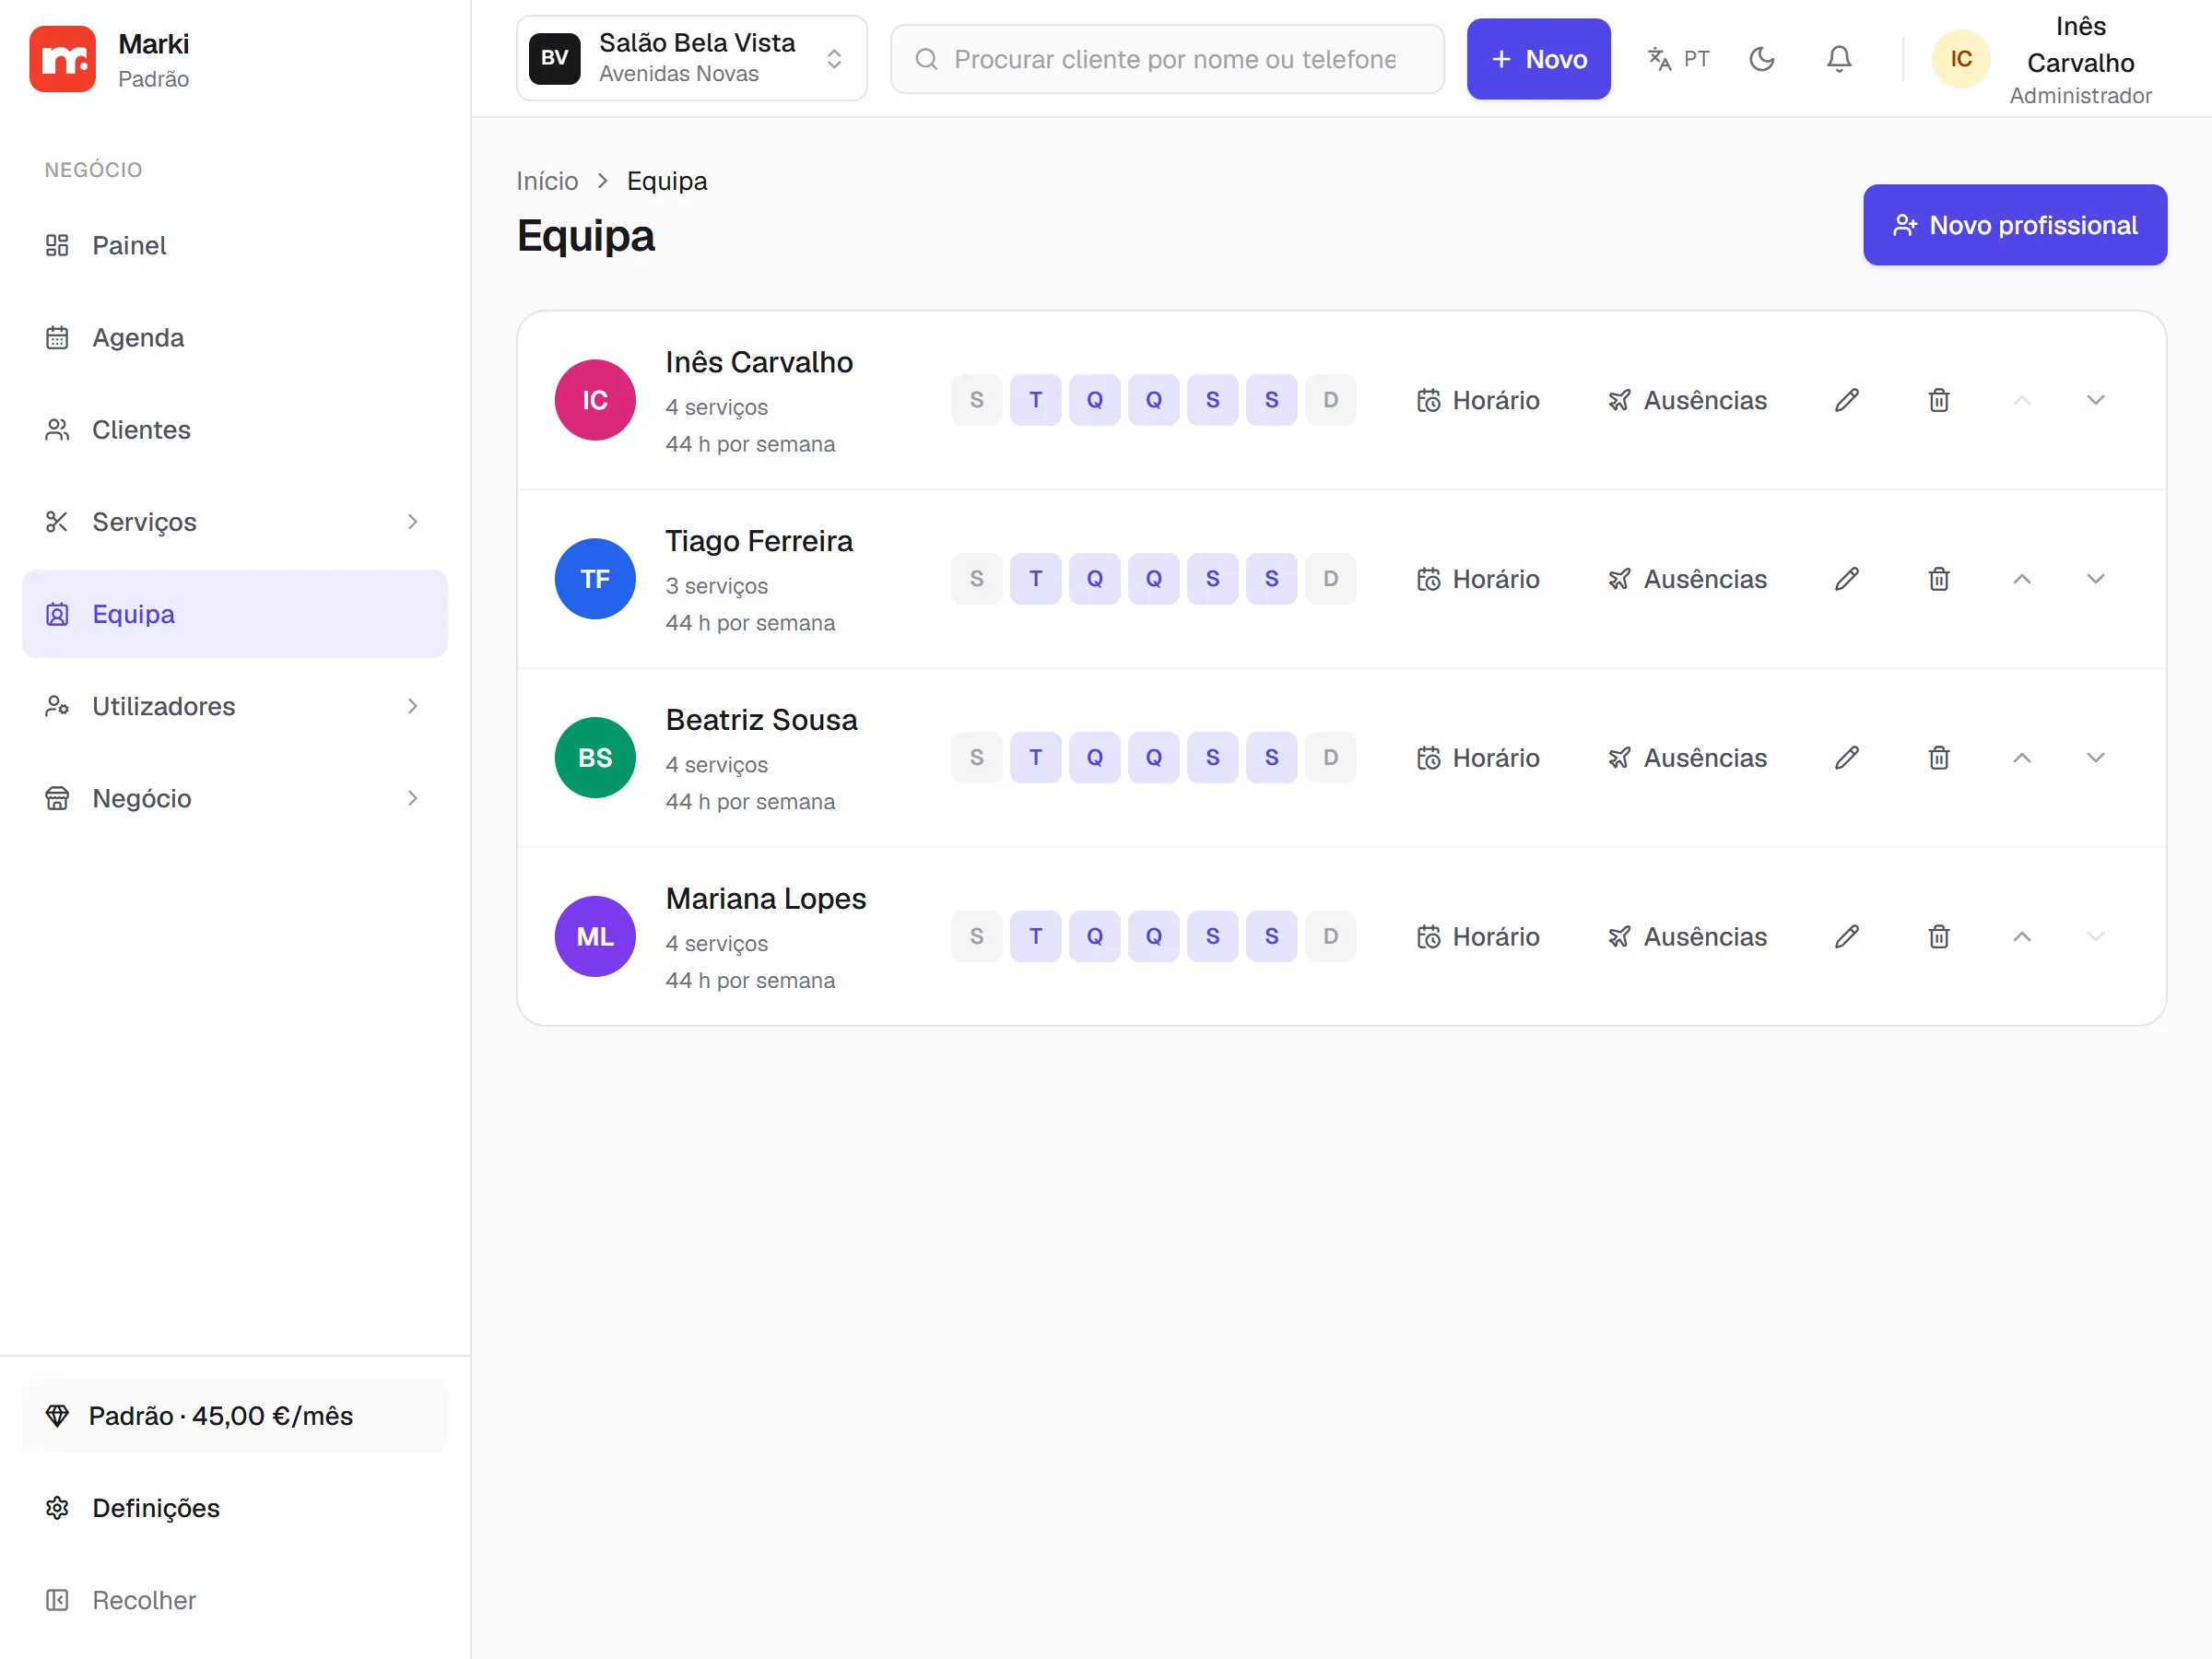The width and height of the screenshot is (2212, 1659).
Task: Click the Marki logo
Action: (x=62, y=59)
